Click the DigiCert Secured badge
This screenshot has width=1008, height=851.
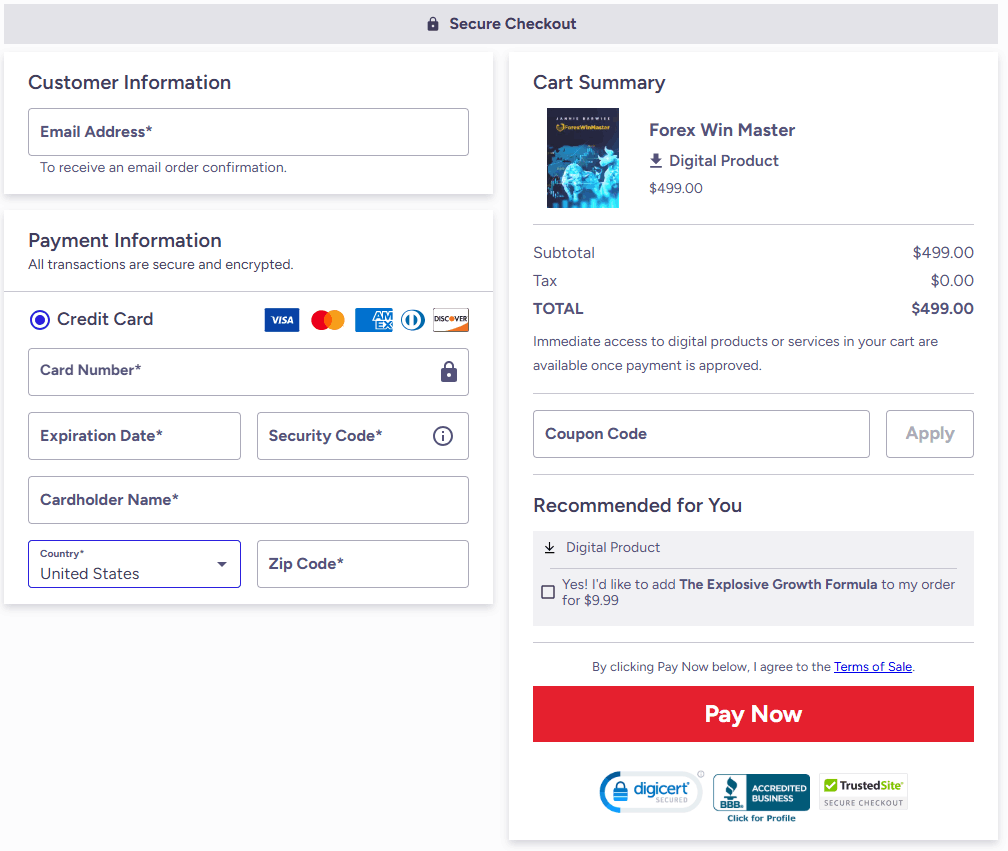click(650, 792)
